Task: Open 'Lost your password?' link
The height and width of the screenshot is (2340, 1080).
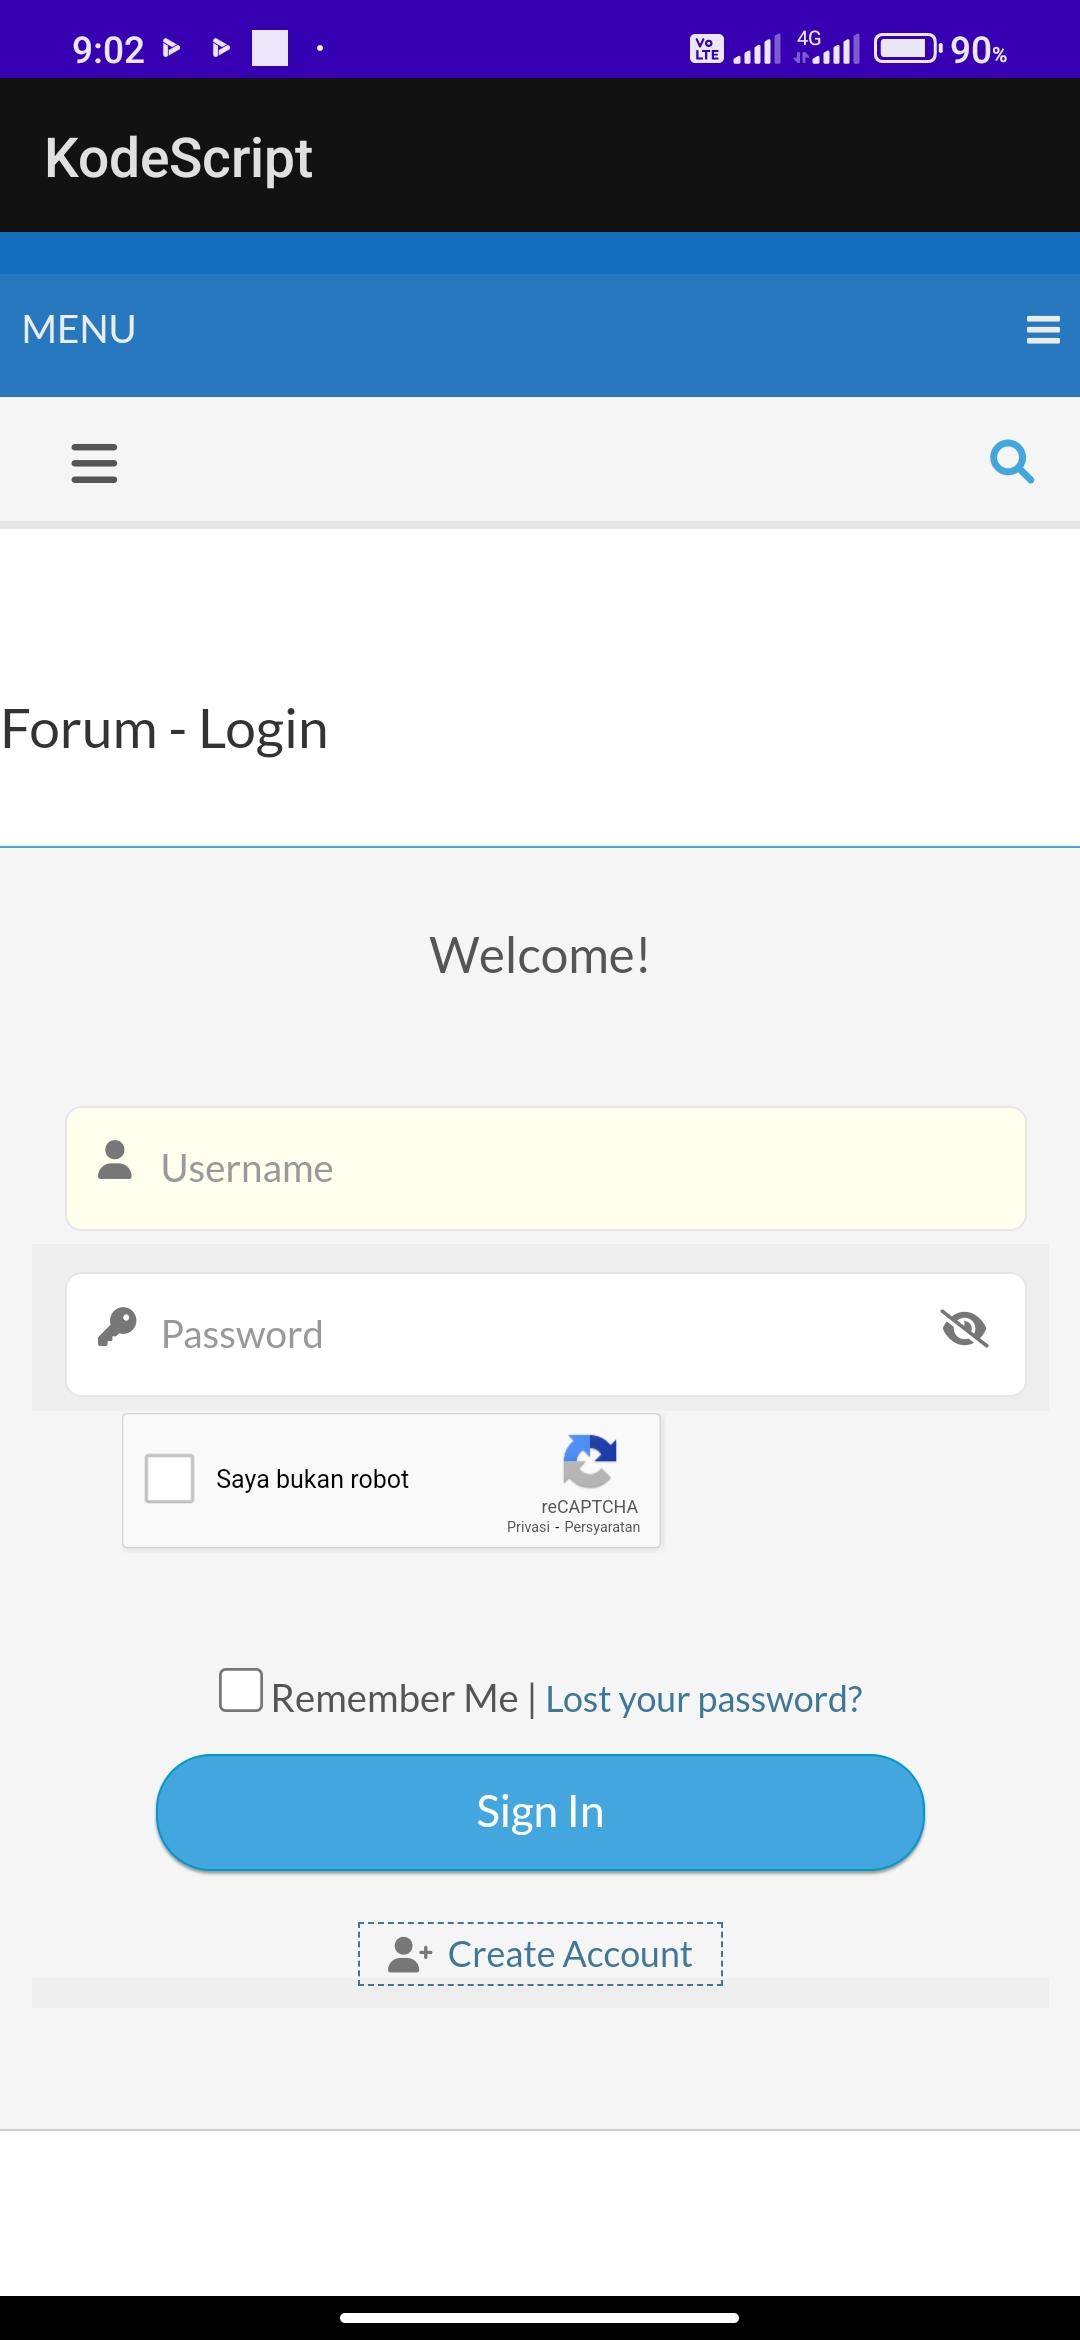Action: (x=704, y=1699)
